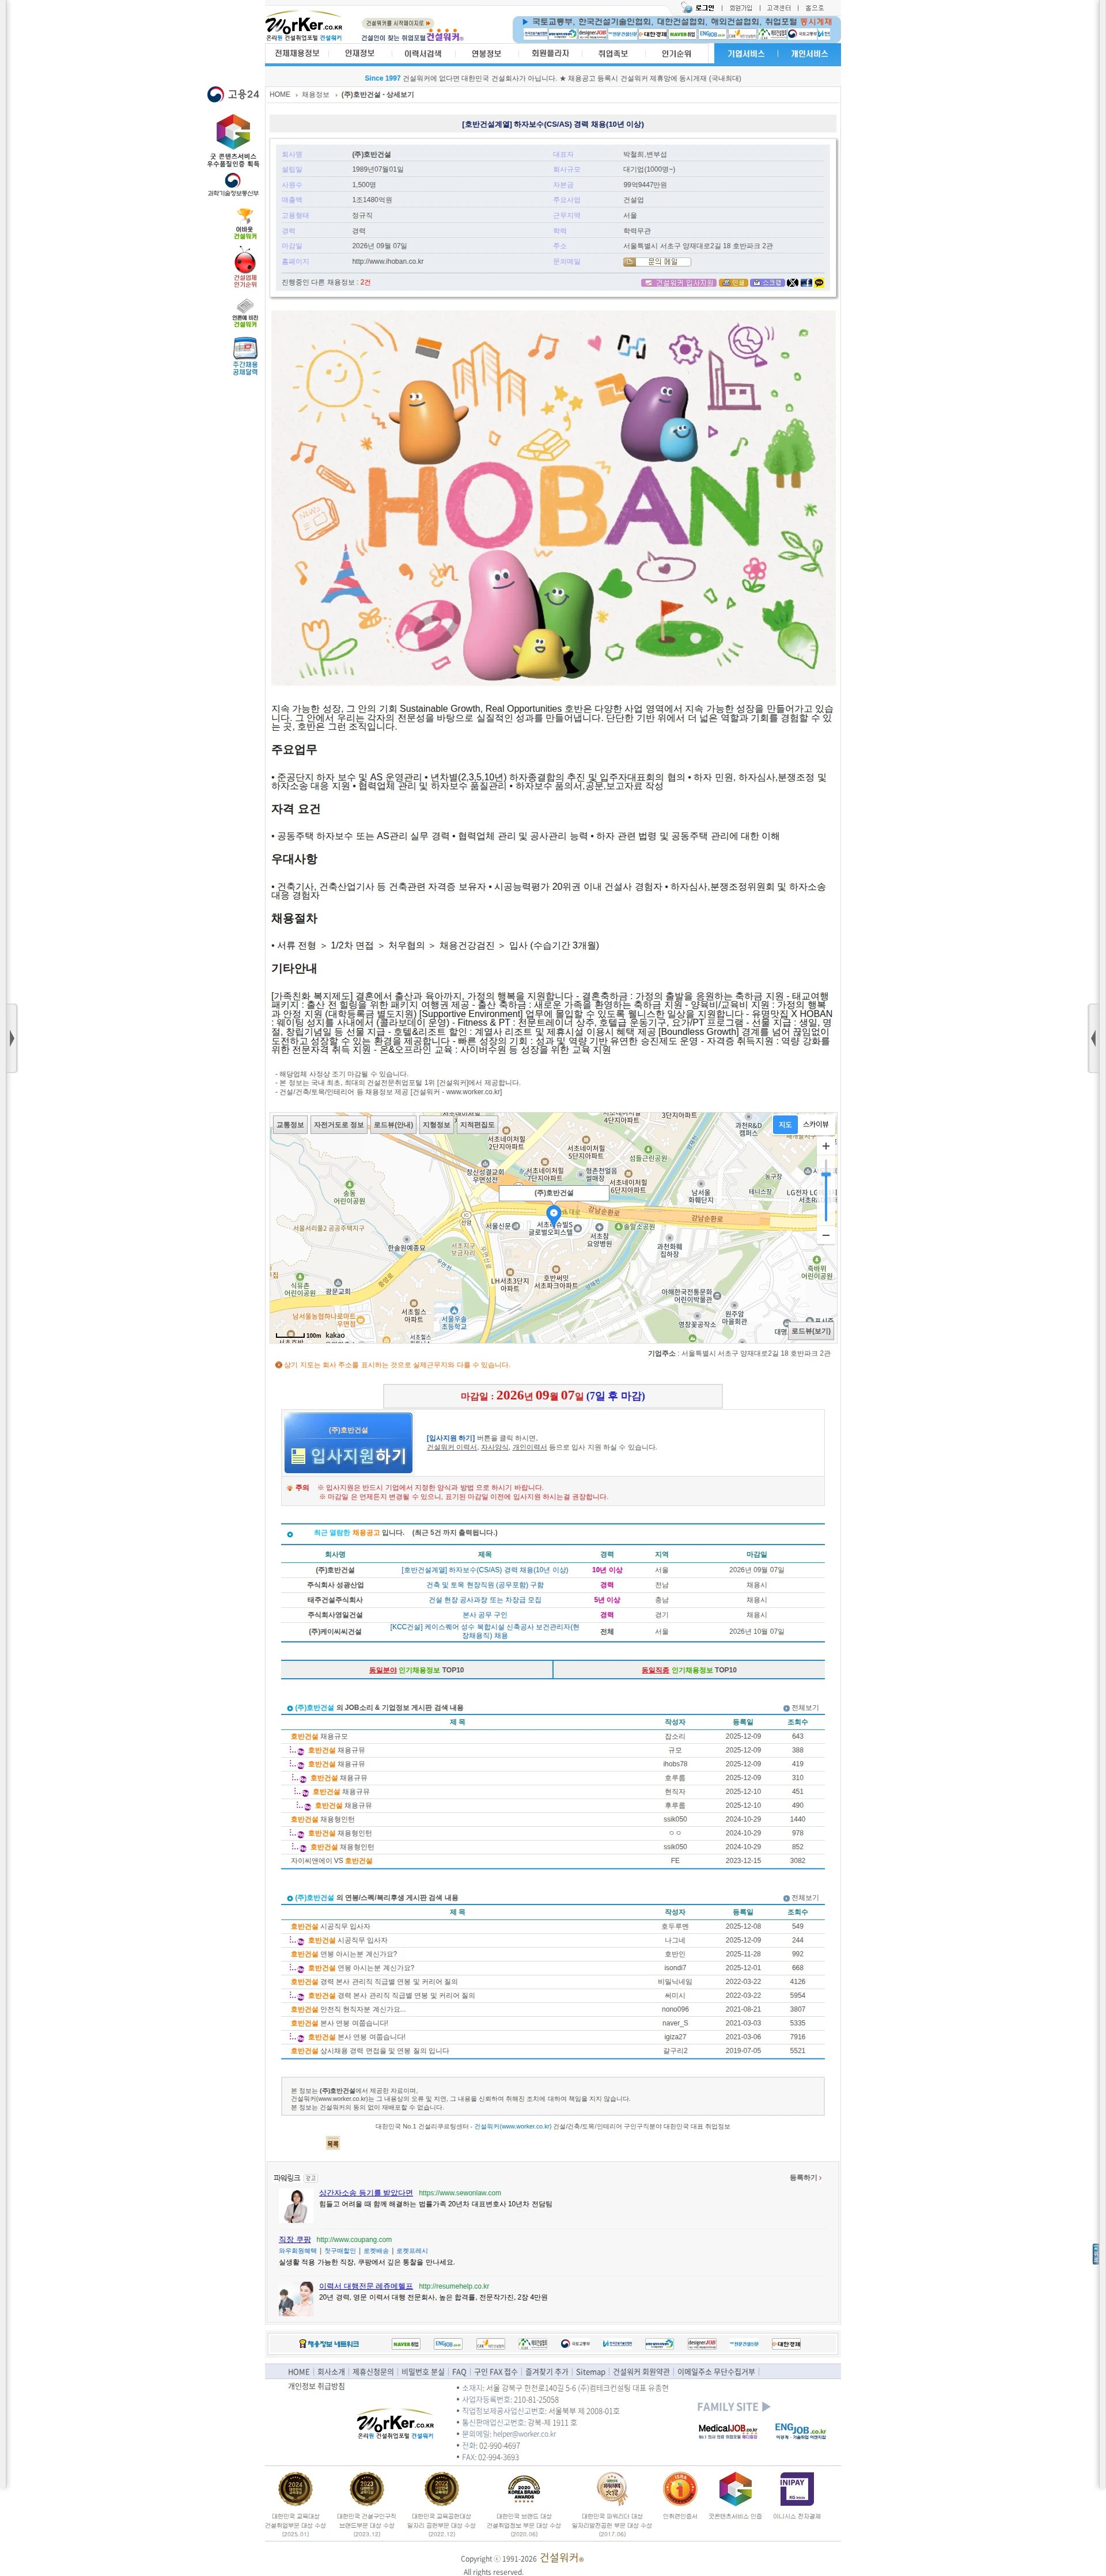Open the 이력서검색 menu

[422, 54]
